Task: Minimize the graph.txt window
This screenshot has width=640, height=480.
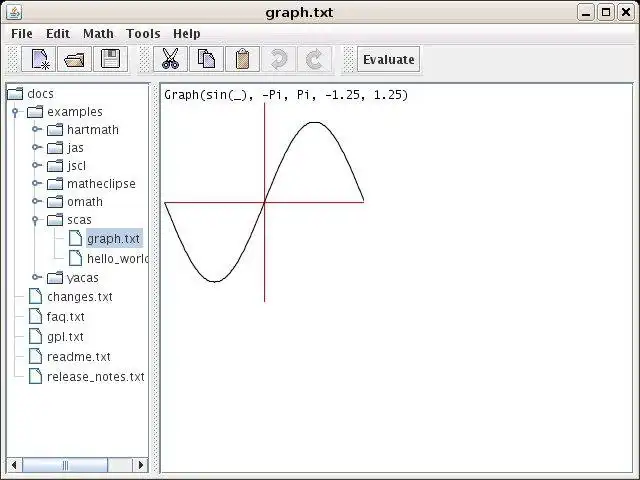Action: (x=586, y=13)
